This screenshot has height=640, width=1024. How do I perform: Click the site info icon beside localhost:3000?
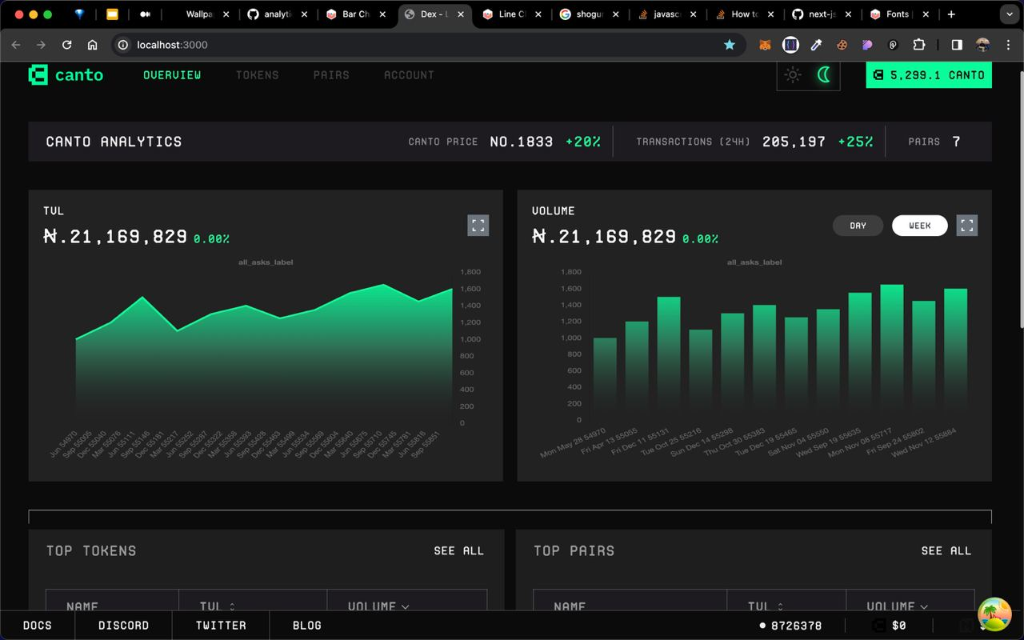(x=122, y=44)
